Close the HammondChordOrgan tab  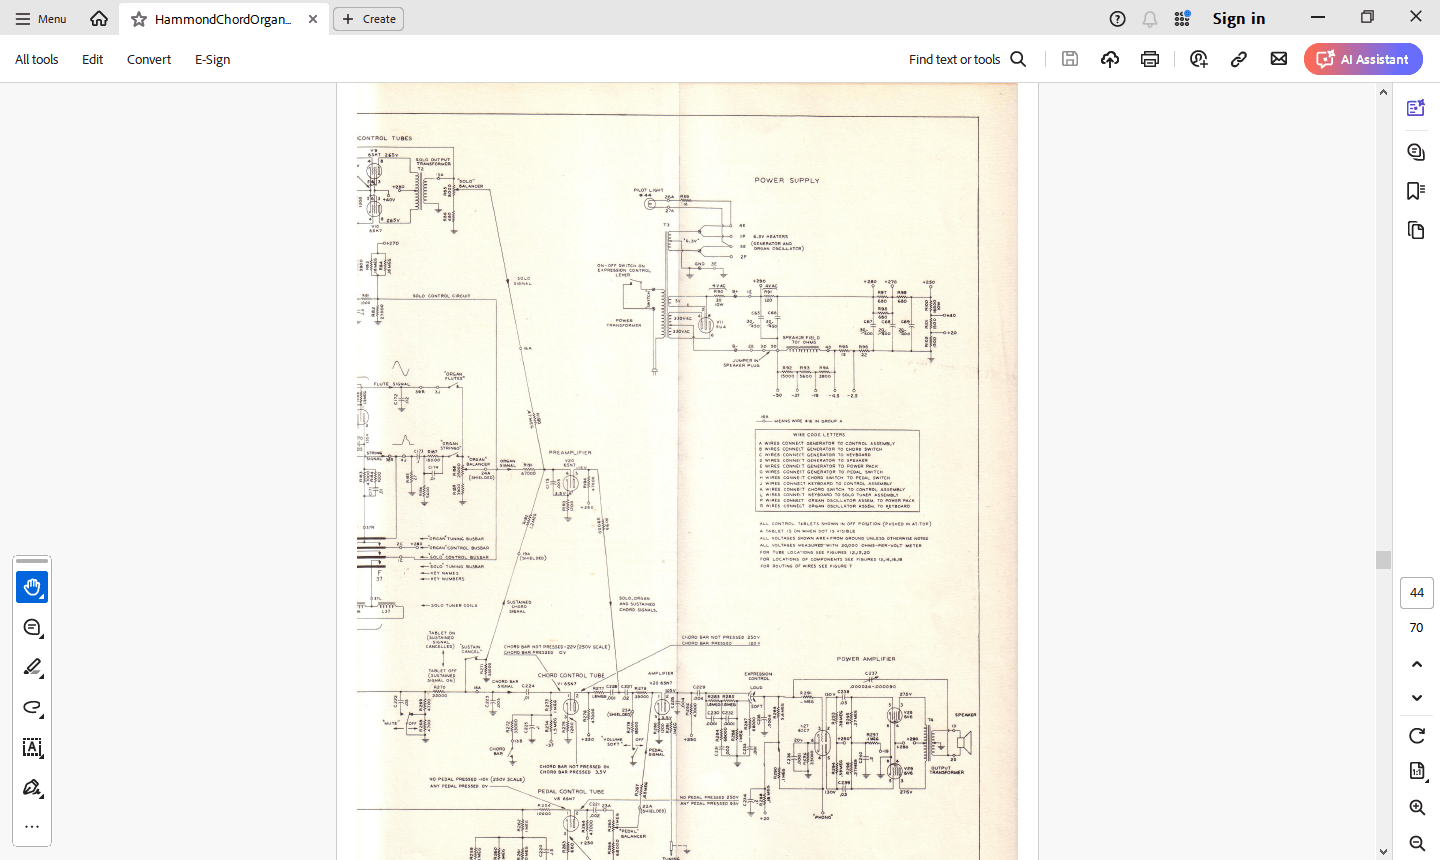coord(313,19)
